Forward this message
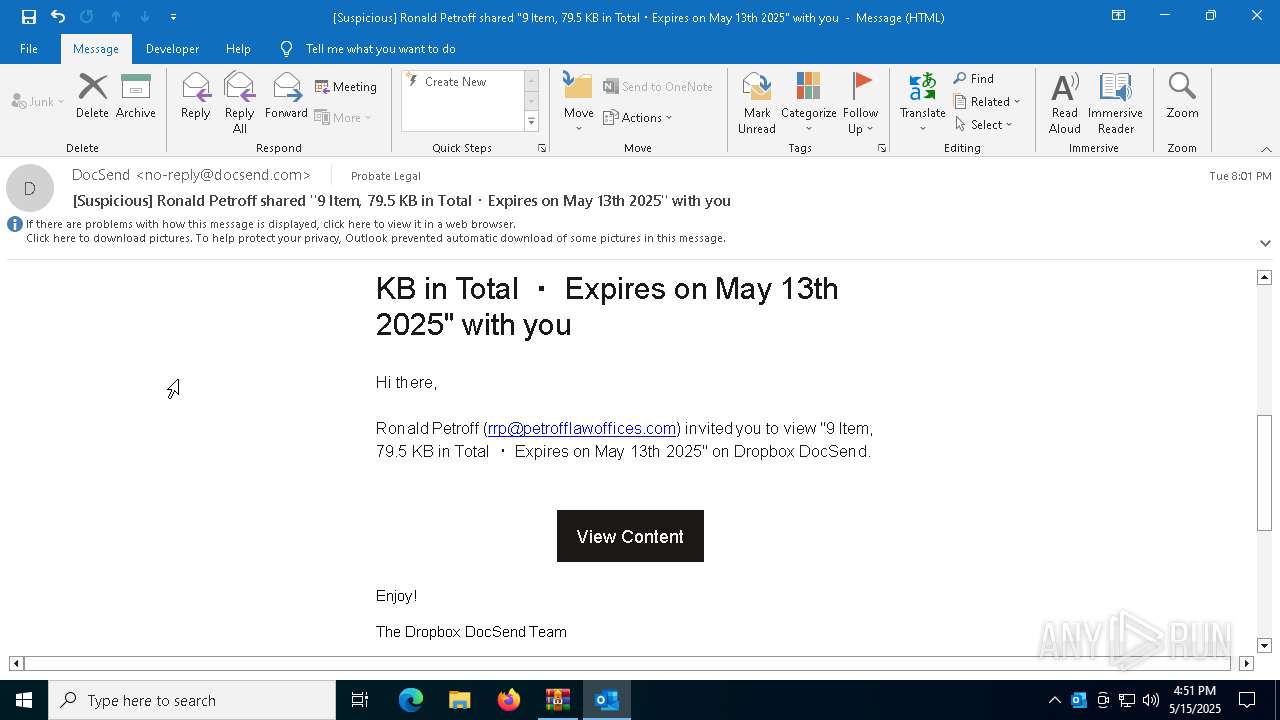Screen dimensions: 1280x720 click(x=287, y=96)
